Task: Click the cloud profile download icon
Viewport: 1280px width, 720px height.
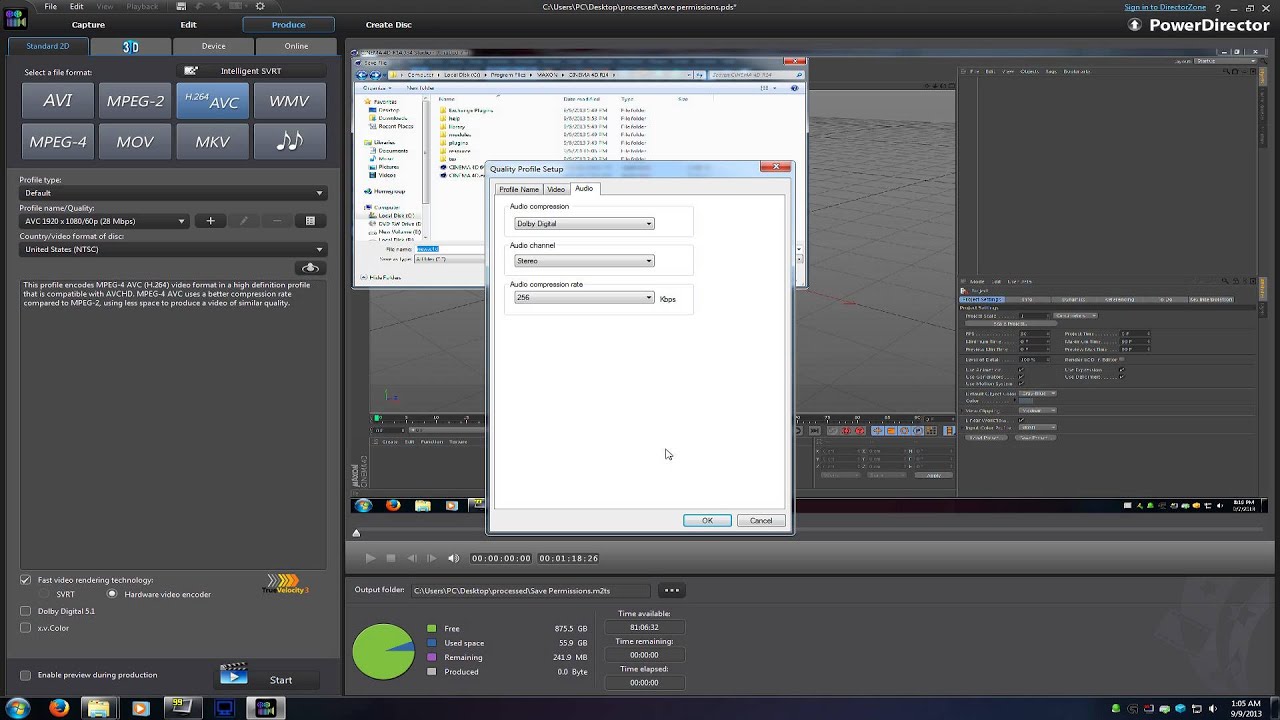Action: point(310,268)
